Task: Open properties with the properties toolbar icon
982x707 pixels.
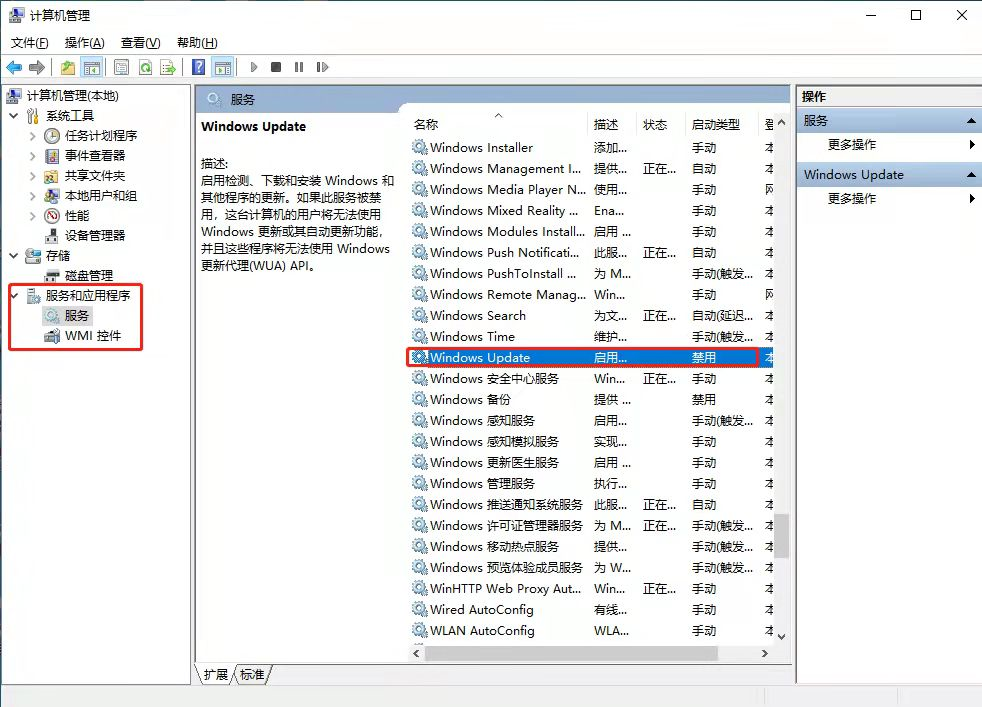Action: [122, 67]
